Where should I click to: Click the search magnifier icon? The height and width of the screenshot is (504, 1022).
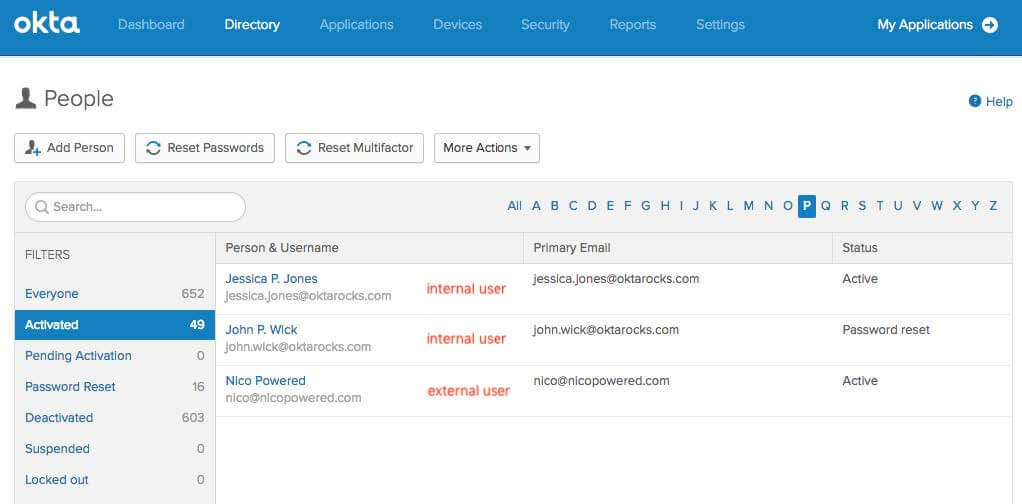click(42, 207)
